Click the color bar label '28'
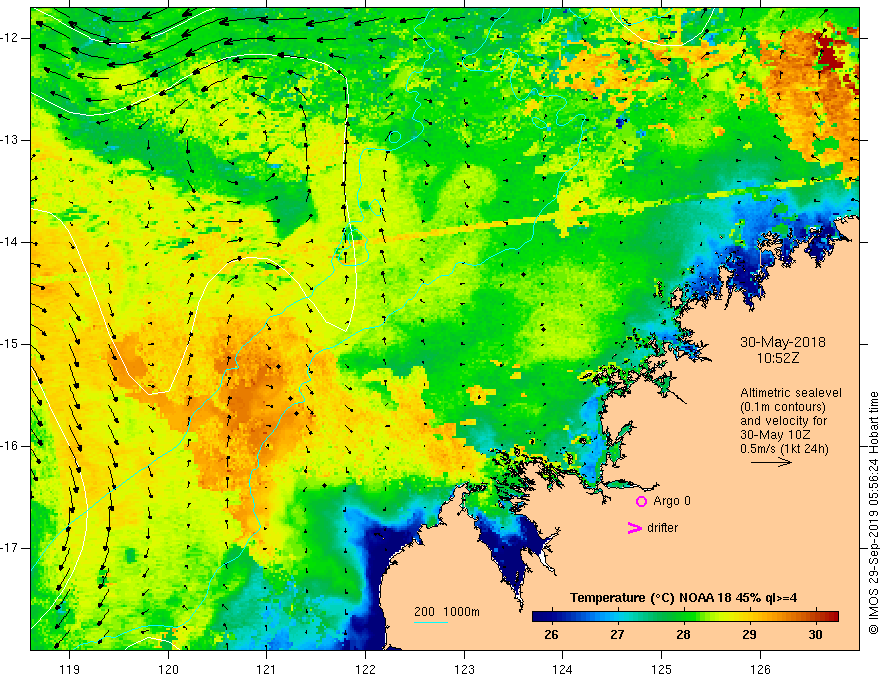Viewport: 880px width, 680px height. click(683, 635)
